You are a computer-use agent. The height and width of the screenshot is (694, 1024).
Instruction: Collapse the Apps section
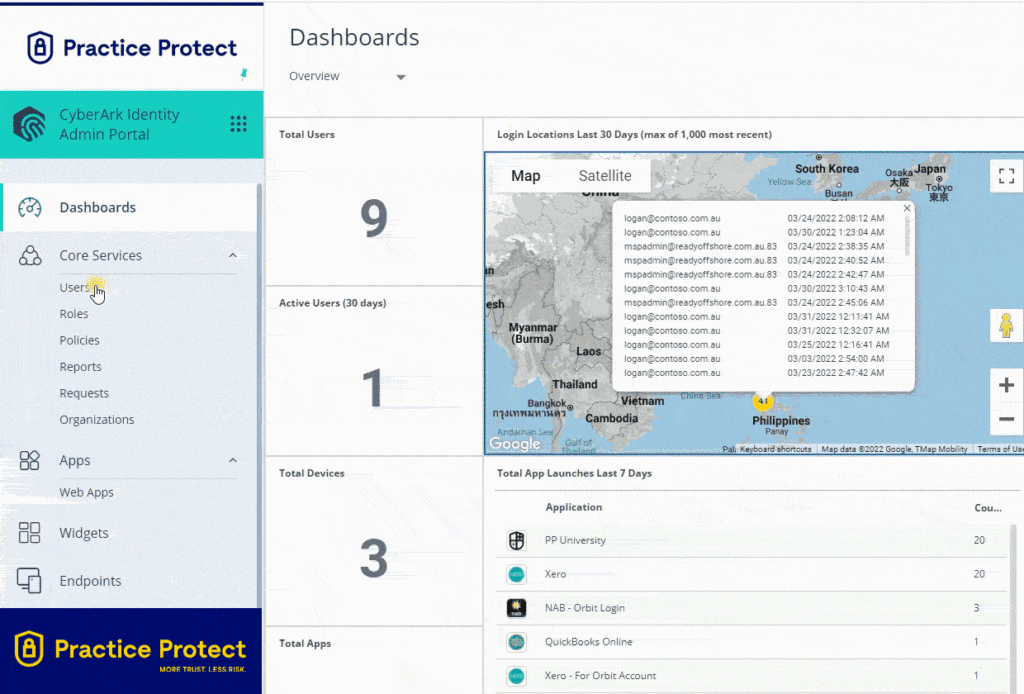point(233,460)
